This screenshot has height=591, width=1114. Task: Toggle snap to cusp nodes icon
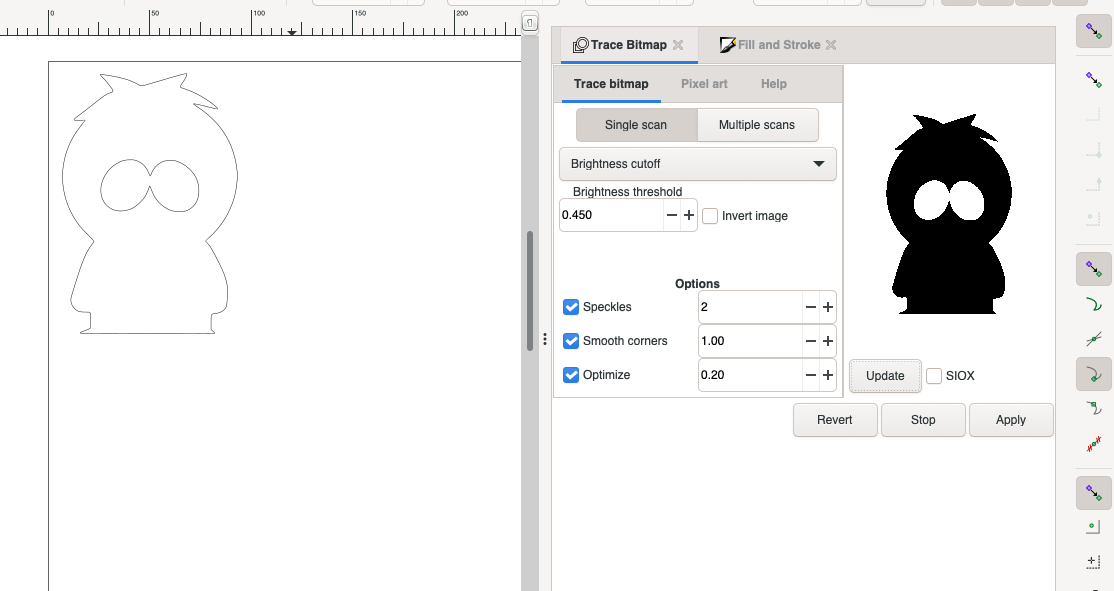point(1093,375)
